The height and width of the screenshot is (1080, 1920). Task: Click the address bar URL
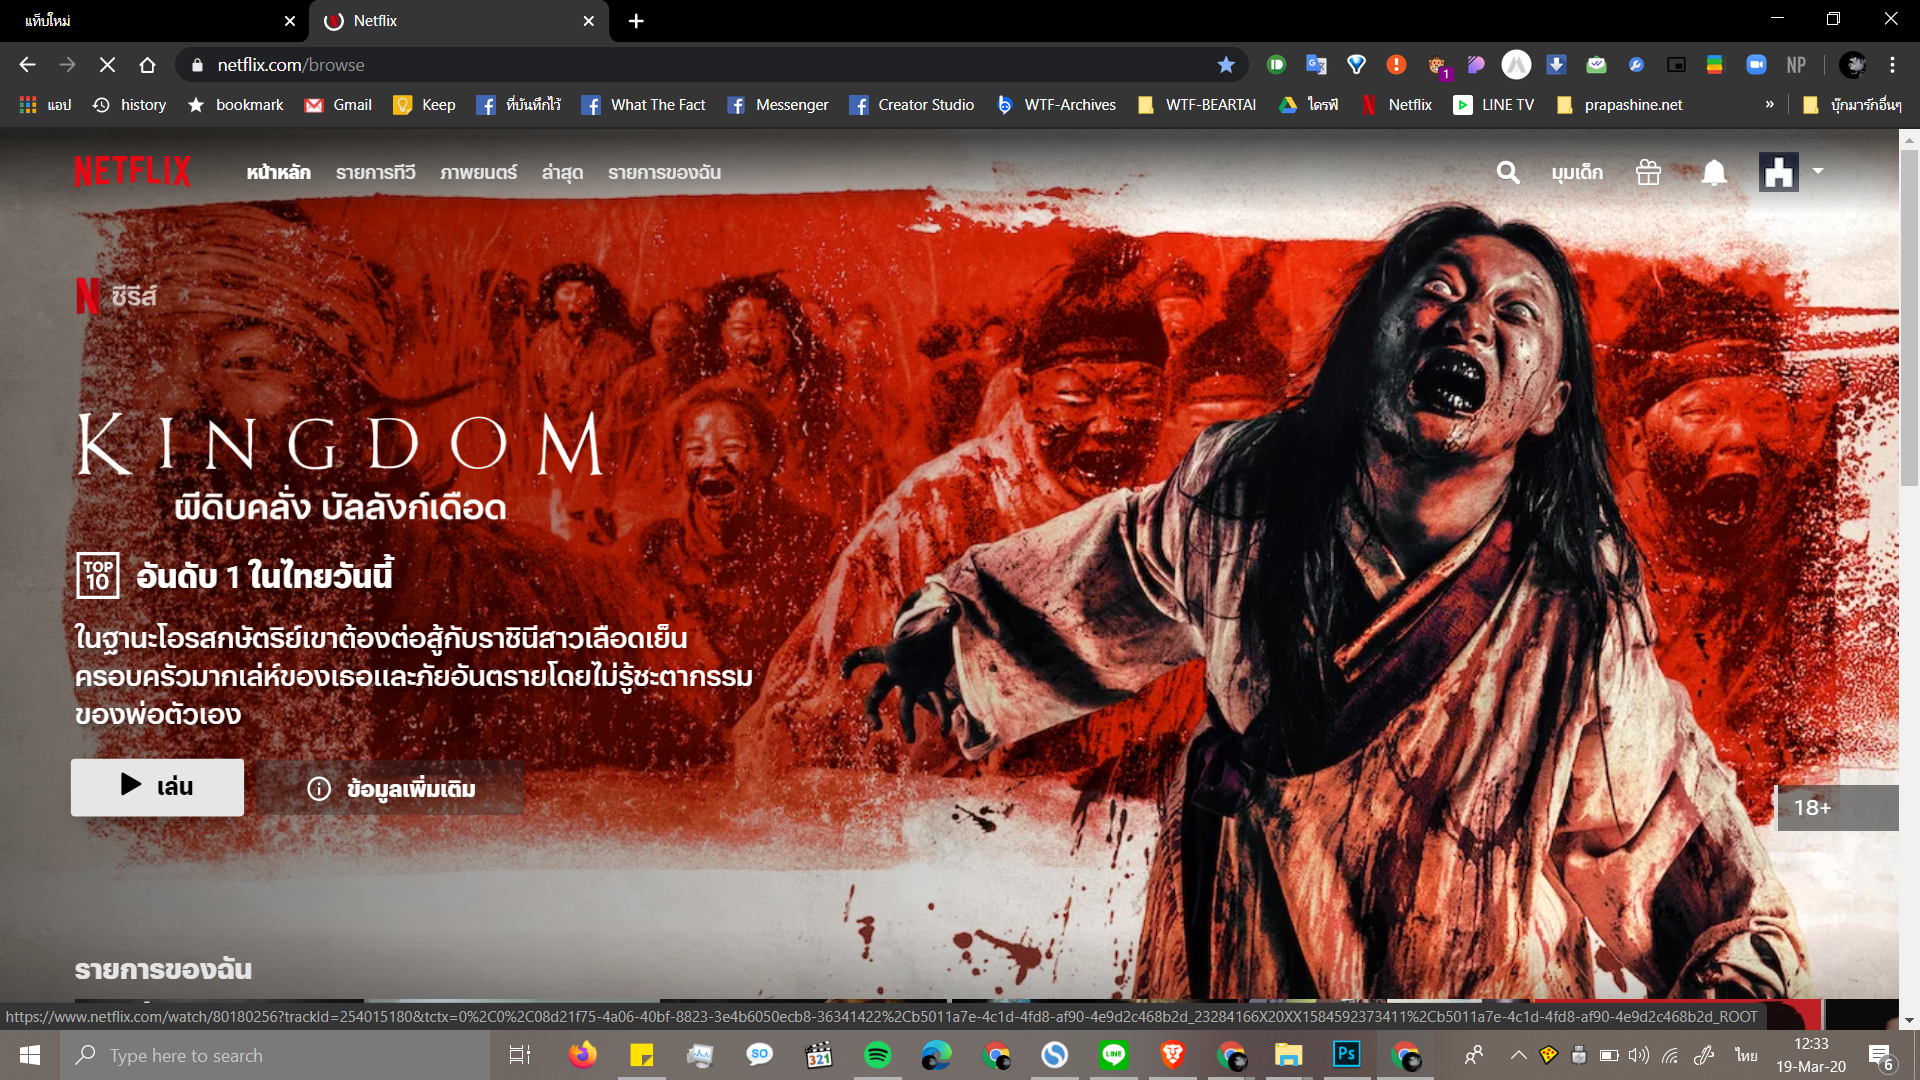pyautogui.click(x=291, y=65)
